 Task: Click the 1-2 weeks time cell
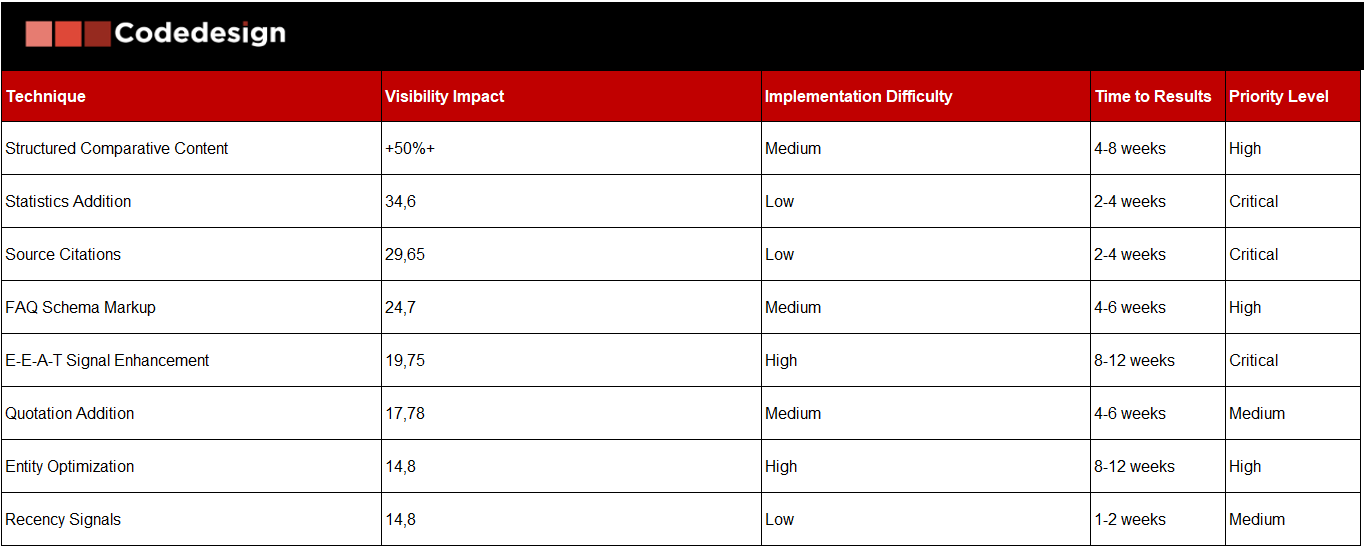pos(1130,520)
